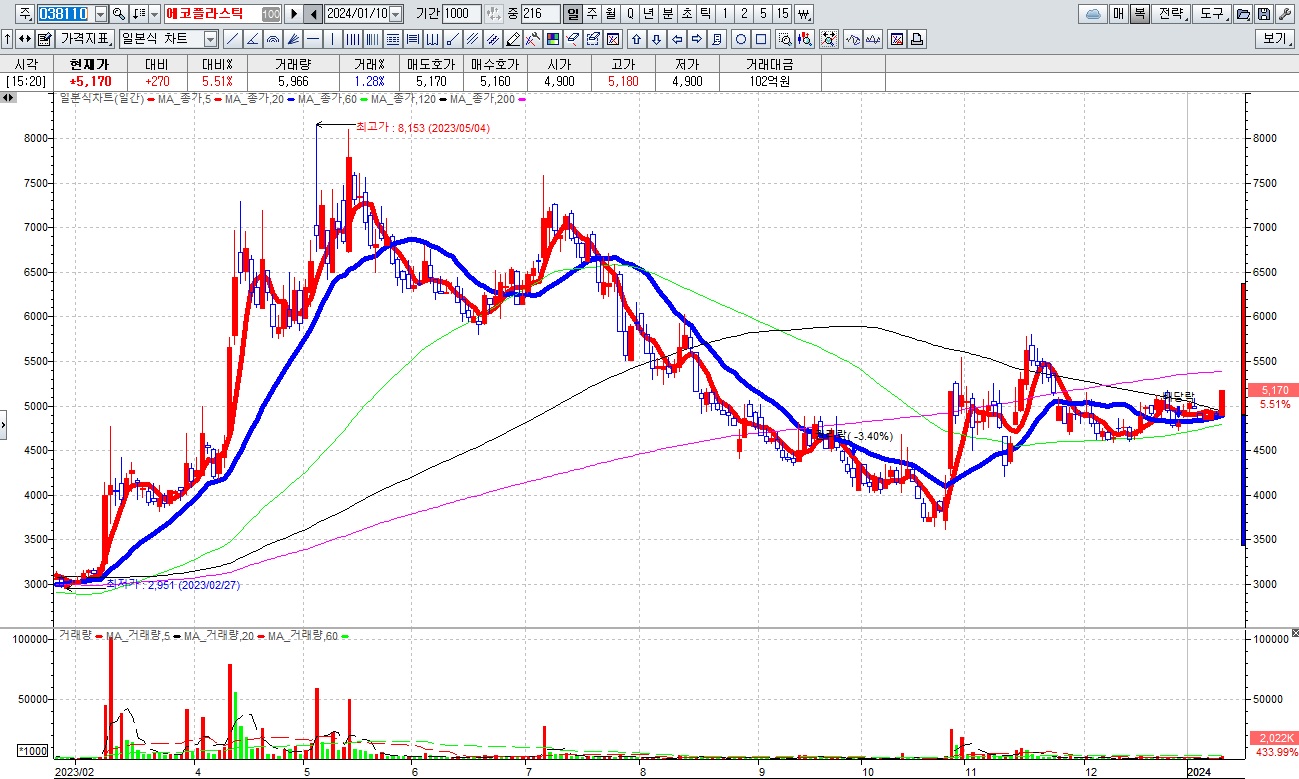Click the right arrow marker tool
The height and width of the screenshot is (779, 1299).
pyautogui.click(x=696, y=39)
